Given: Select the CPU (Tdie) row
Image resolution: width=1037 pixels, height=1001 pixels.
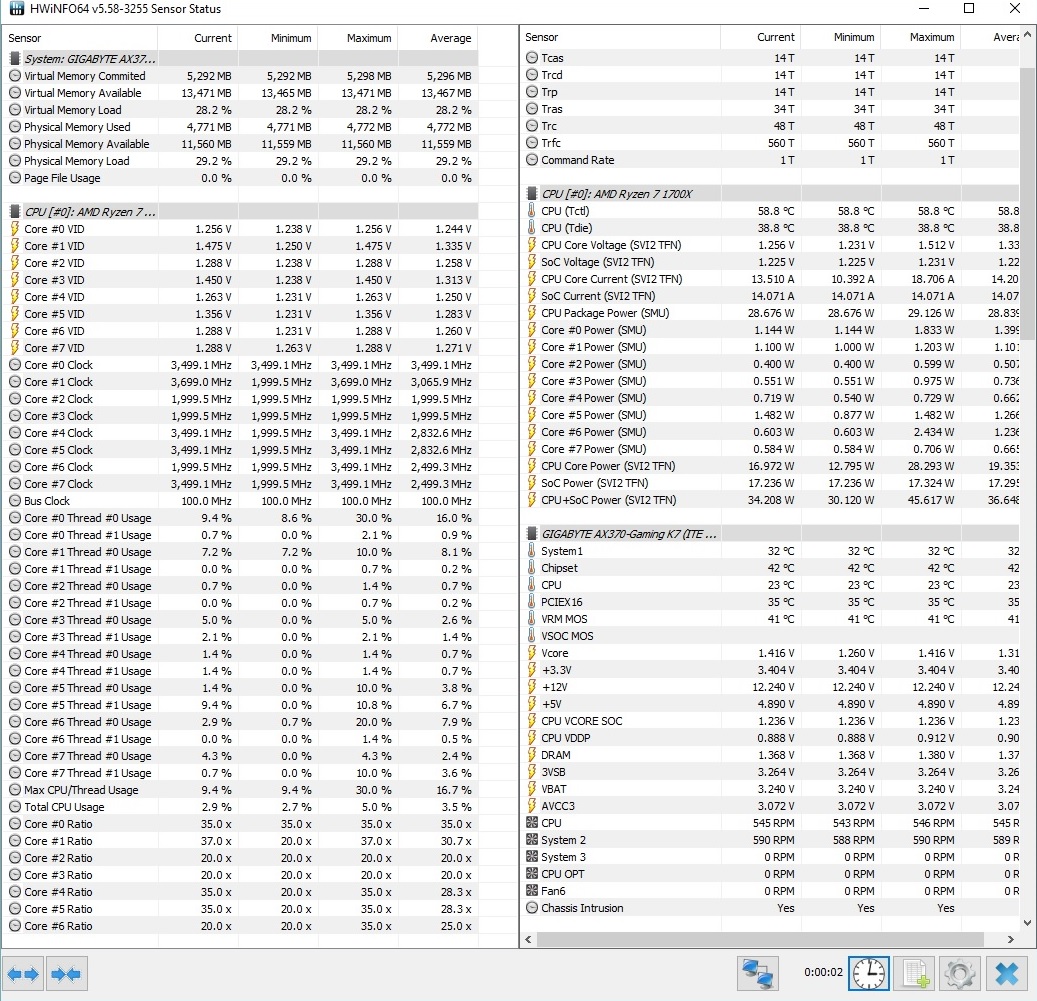Looking at the screenshot, I should tap(770, 228).
